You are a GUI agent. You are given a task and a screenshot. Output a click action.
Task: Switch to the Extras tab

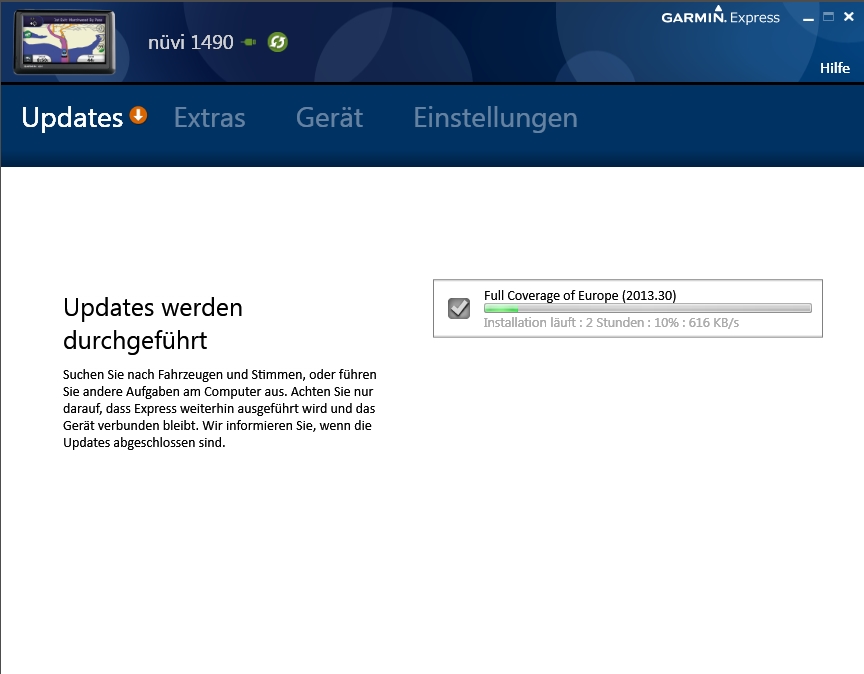tap(209, 118)
